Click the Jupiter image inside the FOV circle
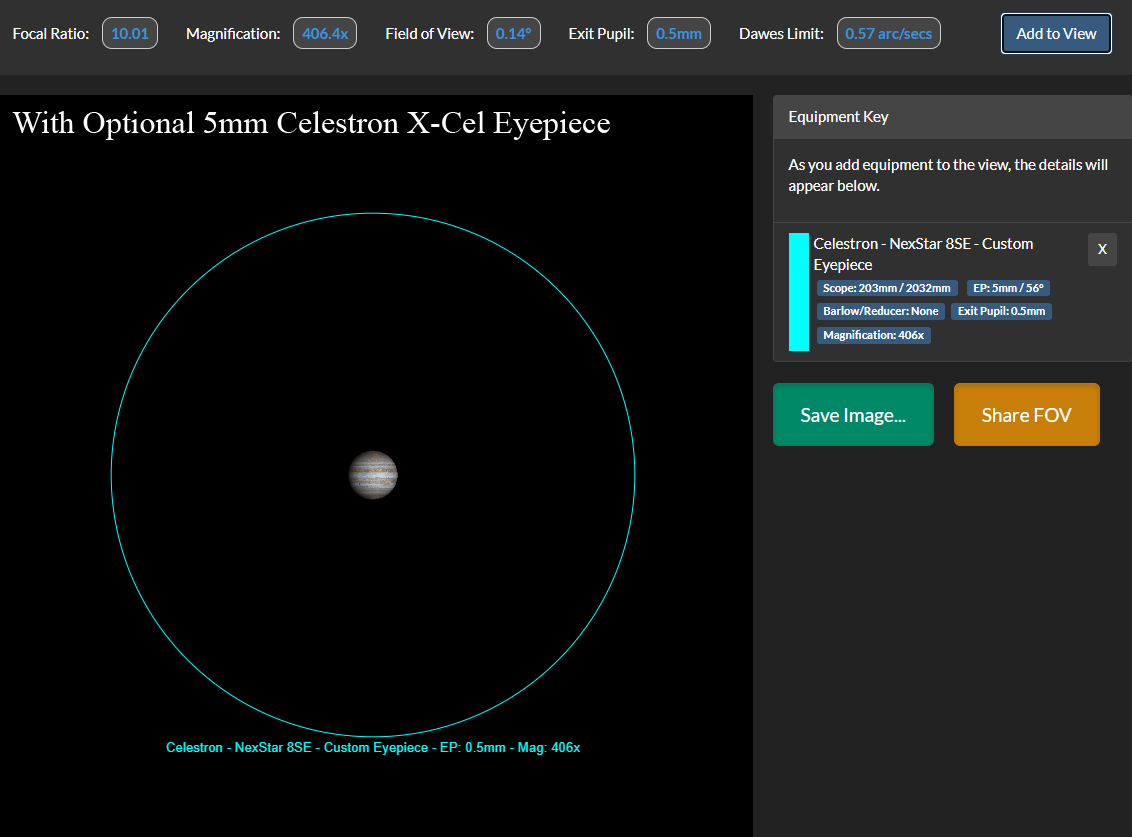The image size is (1132, 837). [373, 475]
